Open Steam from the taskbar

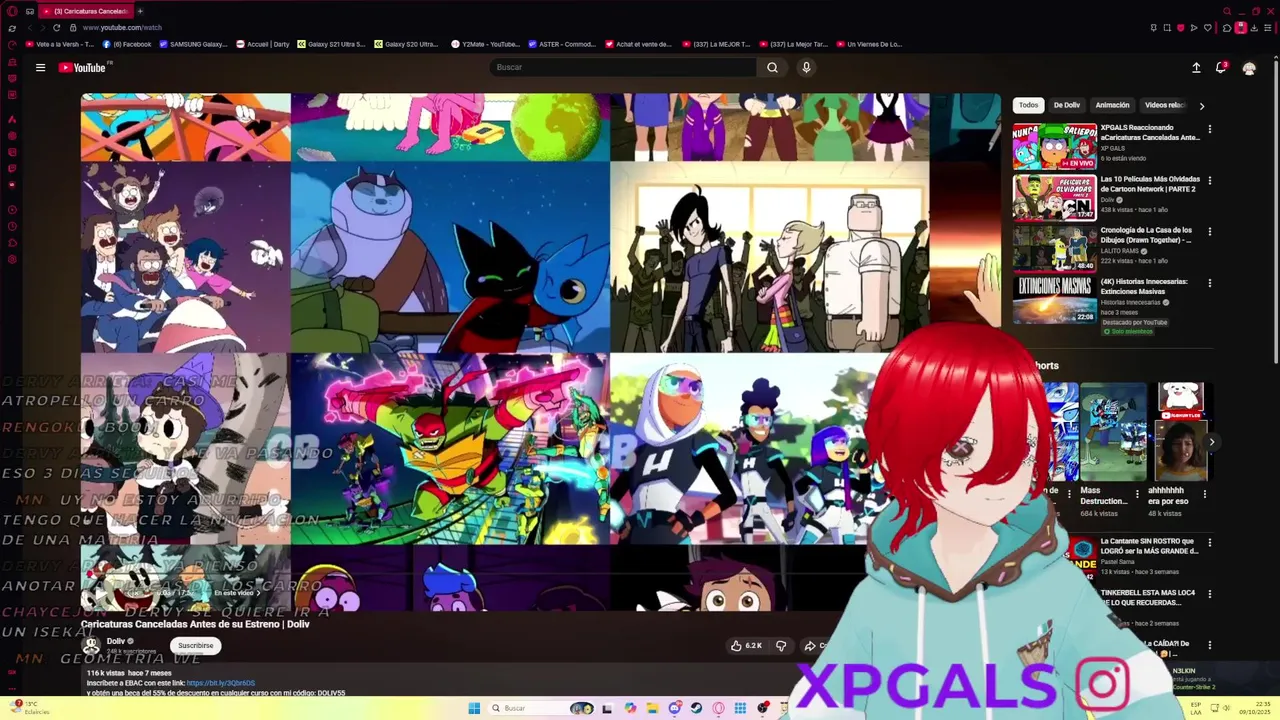click(x=696, y=708)
